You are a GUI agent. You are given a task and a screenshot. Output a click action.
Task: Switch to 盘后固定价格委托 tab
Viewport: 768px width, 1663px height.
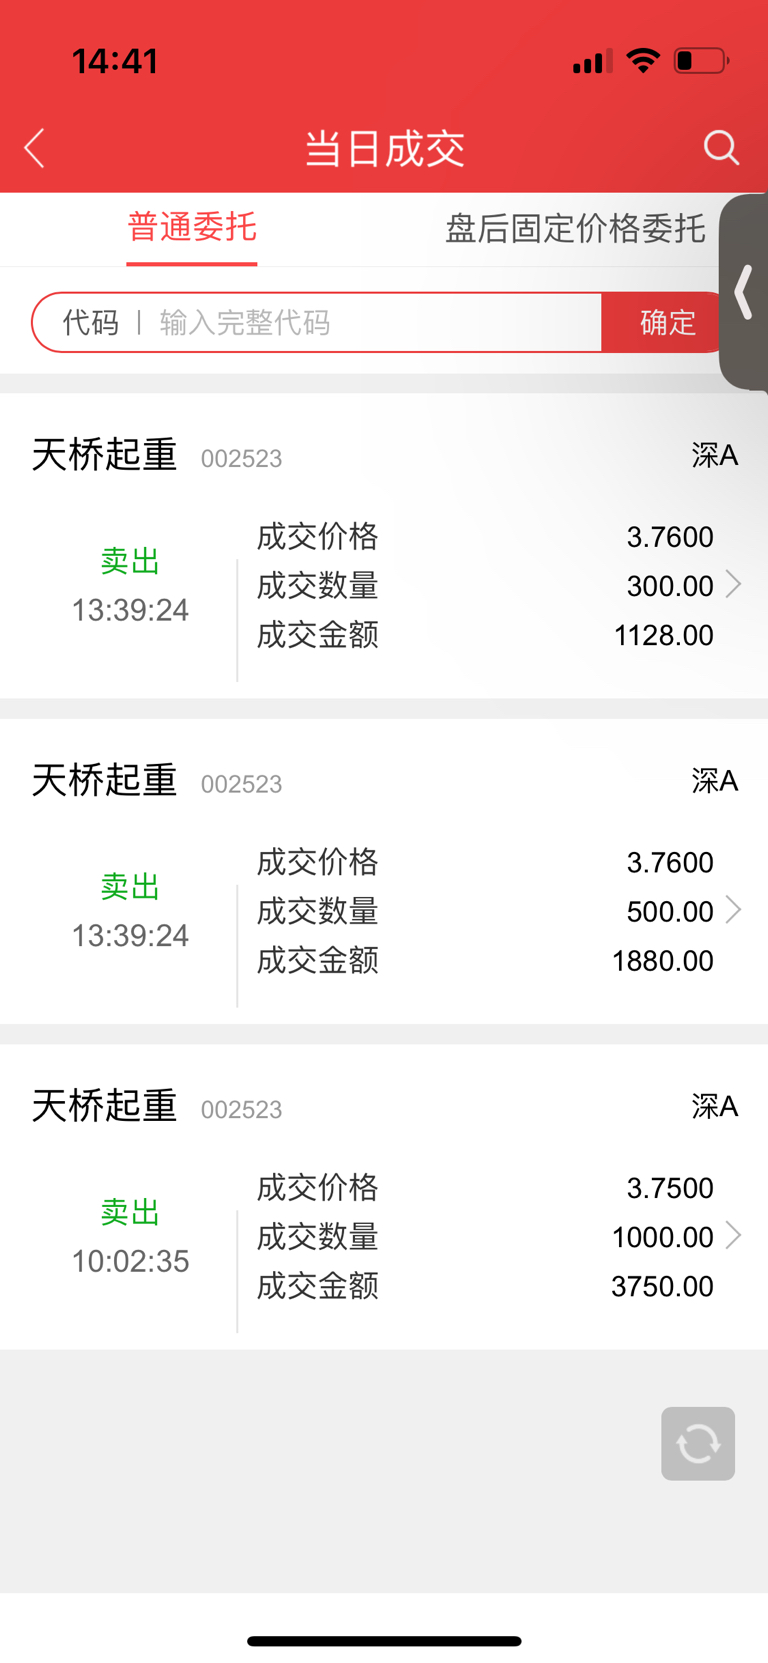[575, 228]
